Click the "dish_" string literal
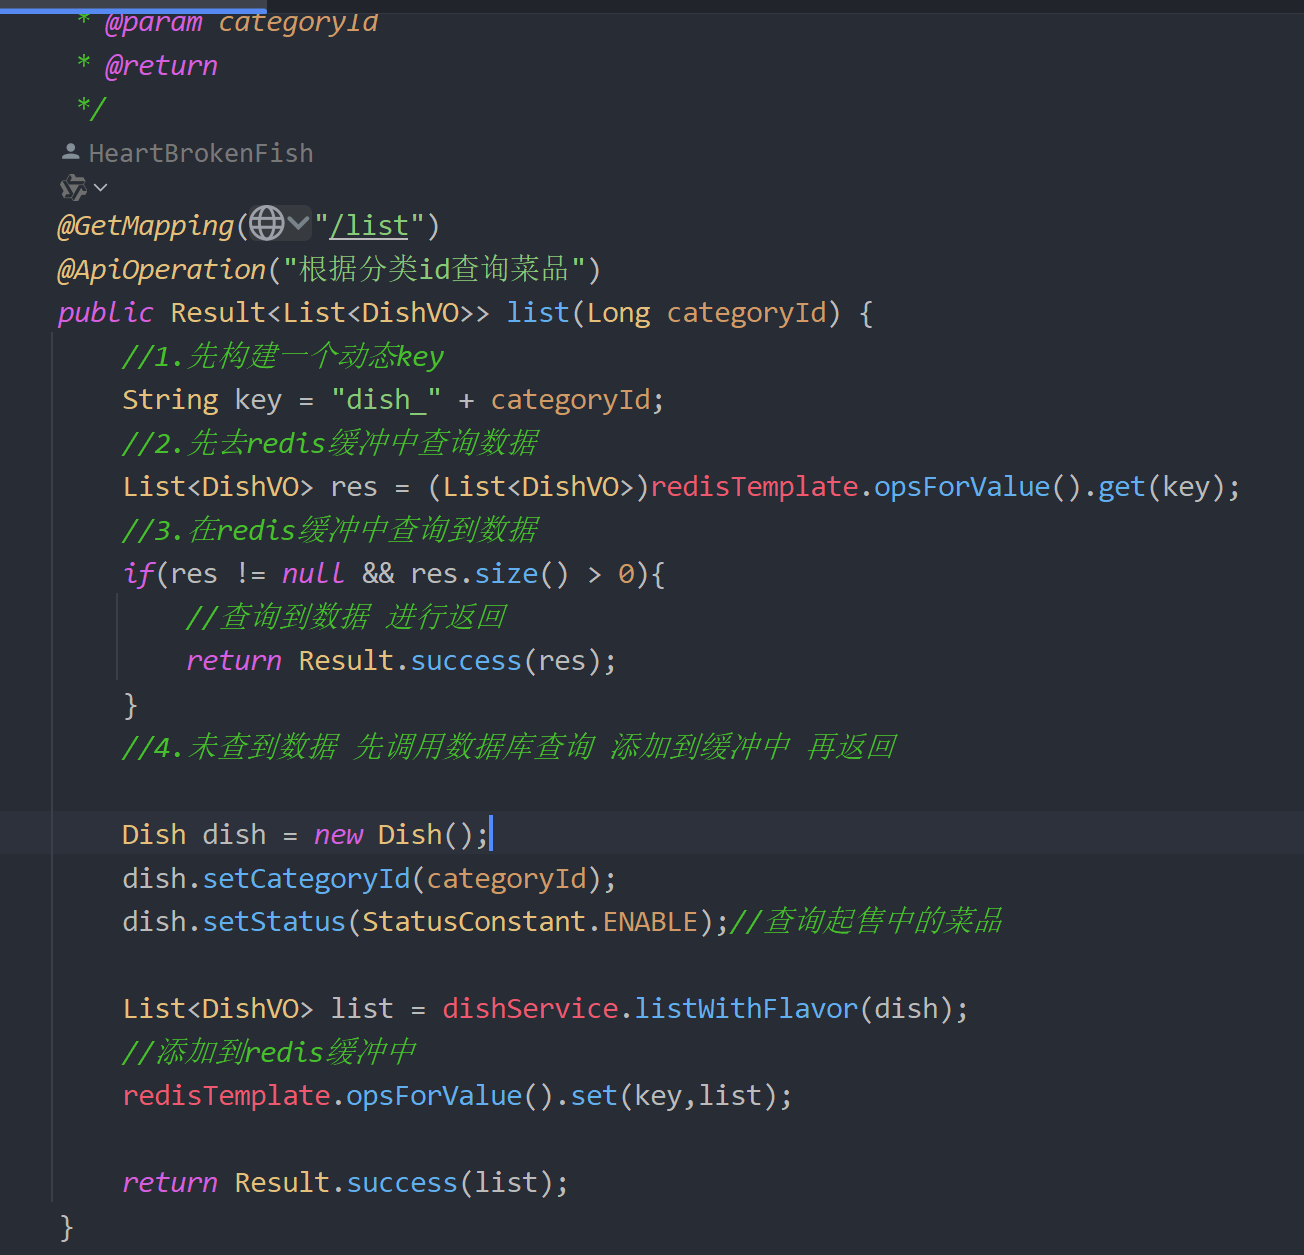 386,400
